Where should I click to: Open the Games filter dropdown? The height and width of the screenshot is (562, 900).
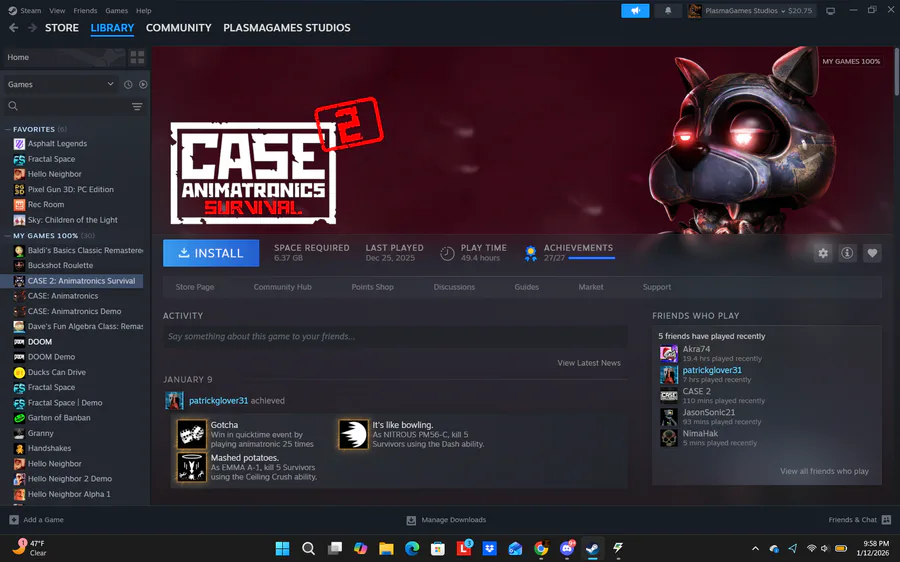61,84
